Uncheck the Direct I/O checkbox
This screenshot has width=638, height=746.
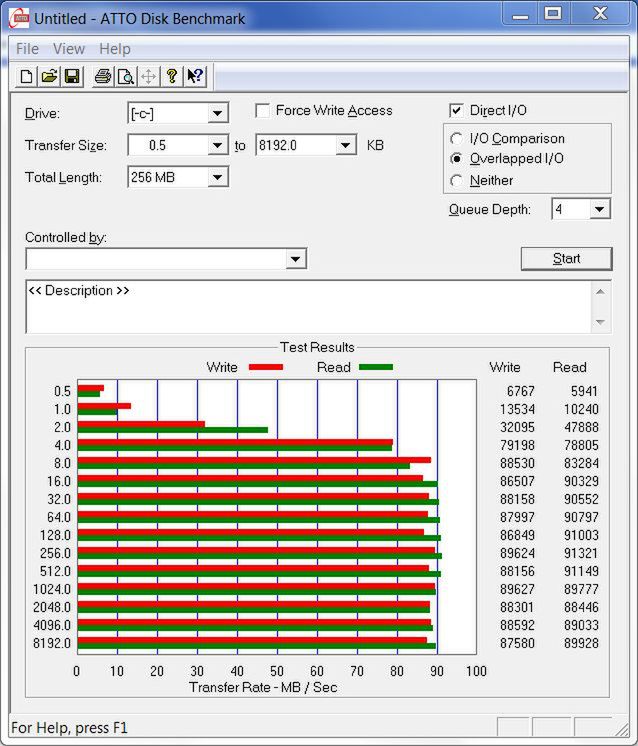coord(456,110)
